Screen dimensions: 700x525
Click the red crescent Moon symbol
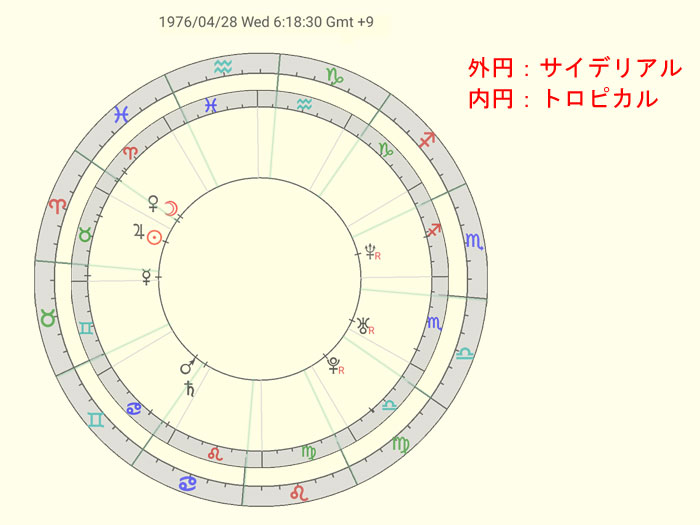pyautogui.click(x=172, y=208)
